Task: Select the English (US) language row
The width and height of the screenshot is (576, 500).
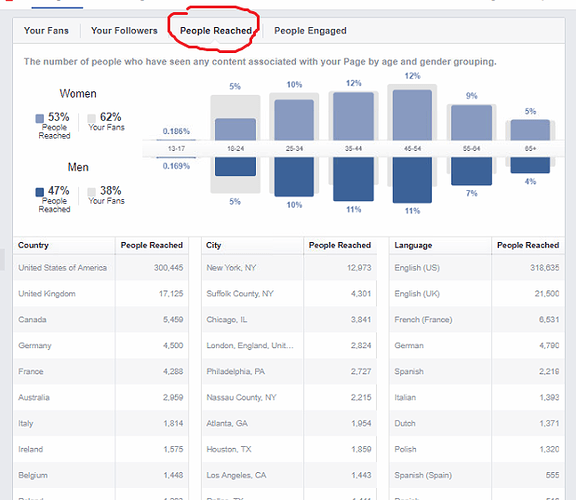Action: 477,268
